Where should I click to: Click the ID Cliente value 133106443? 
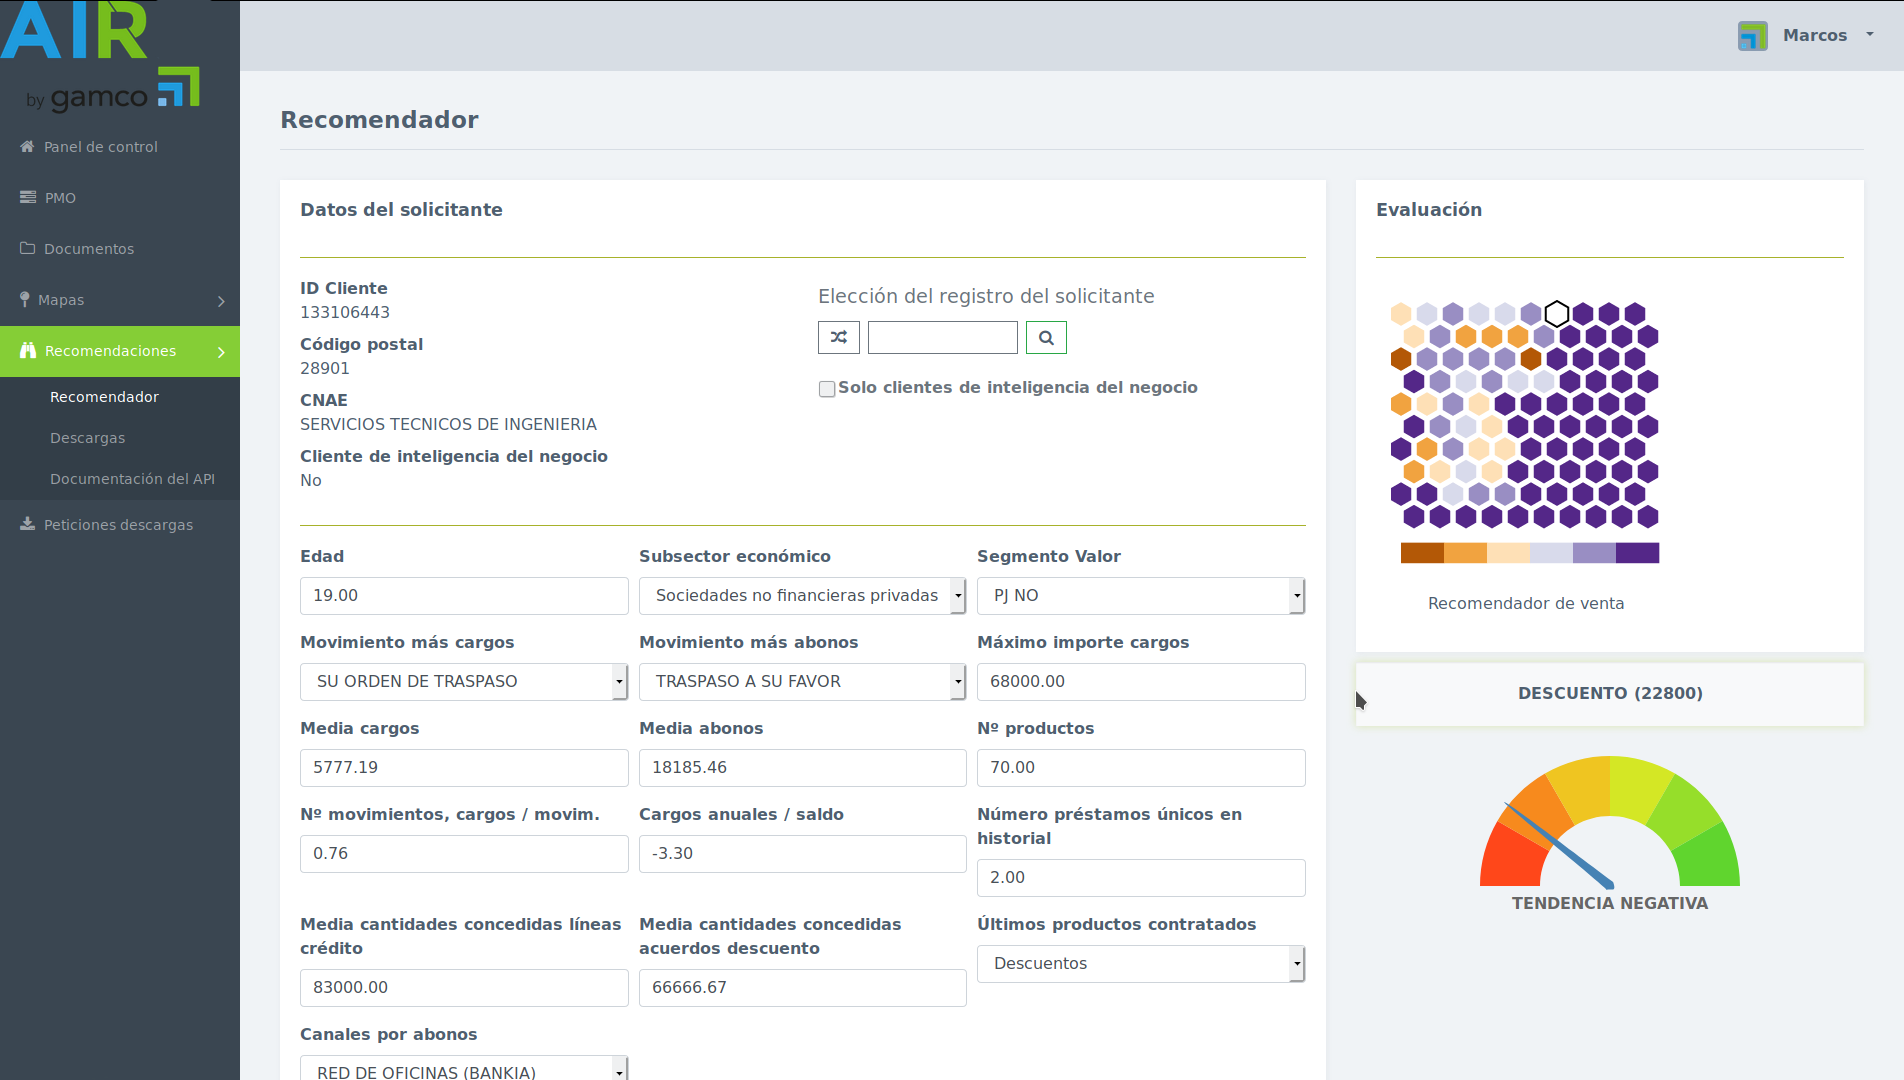pos(345,313)
